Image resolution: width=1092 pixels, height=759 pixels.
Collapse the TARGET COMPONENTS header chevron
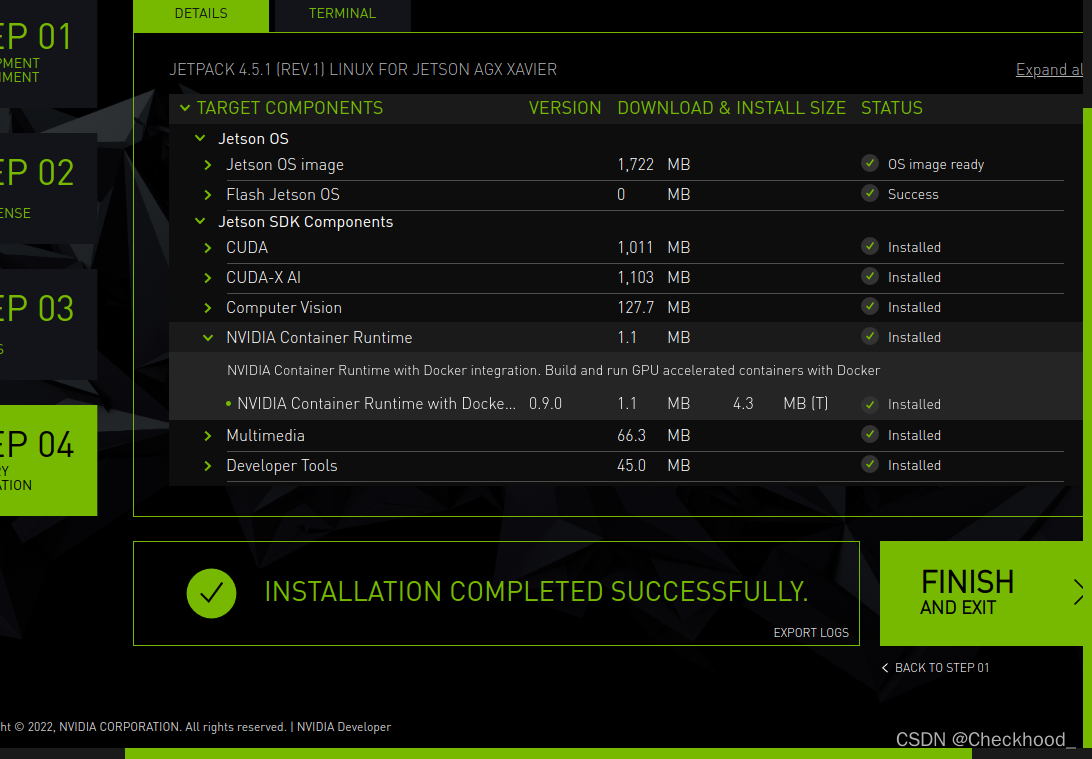coord(185,108)
